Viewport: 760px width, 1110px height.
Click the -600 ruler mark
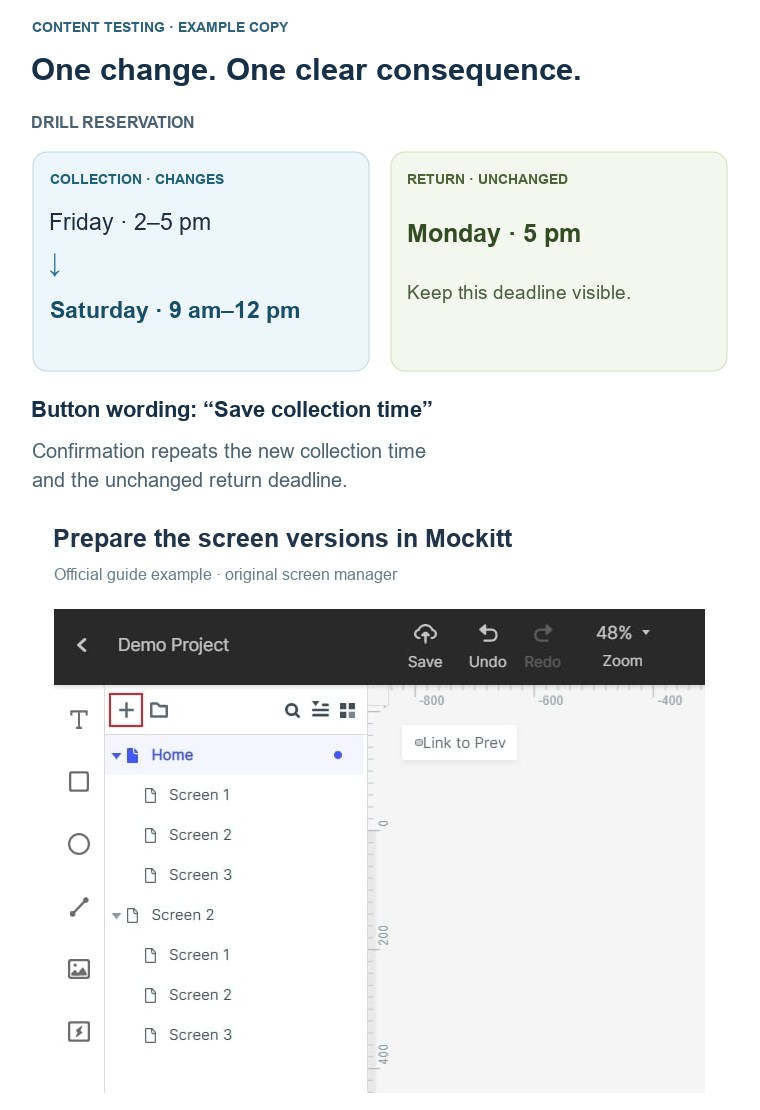[x=551, y=701]
